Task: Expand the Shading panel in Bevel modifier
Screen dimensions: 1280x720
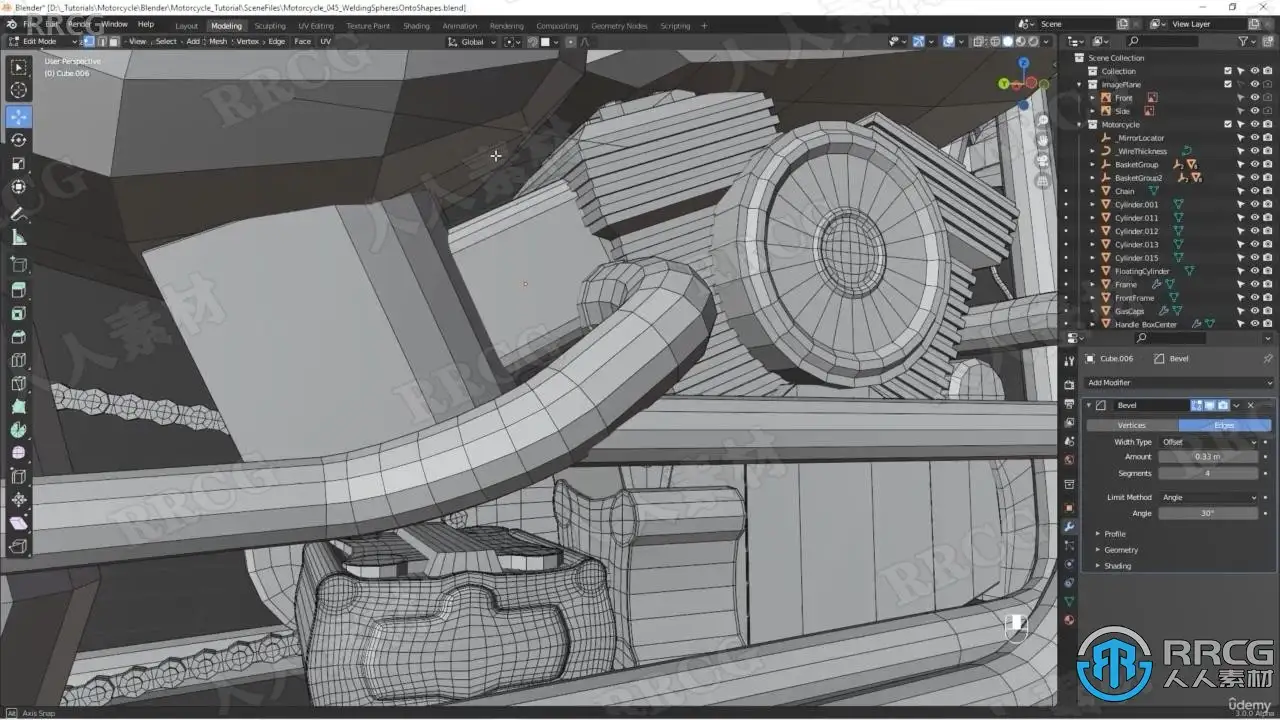Action: pyautogui.click(x=1117, y=566)
